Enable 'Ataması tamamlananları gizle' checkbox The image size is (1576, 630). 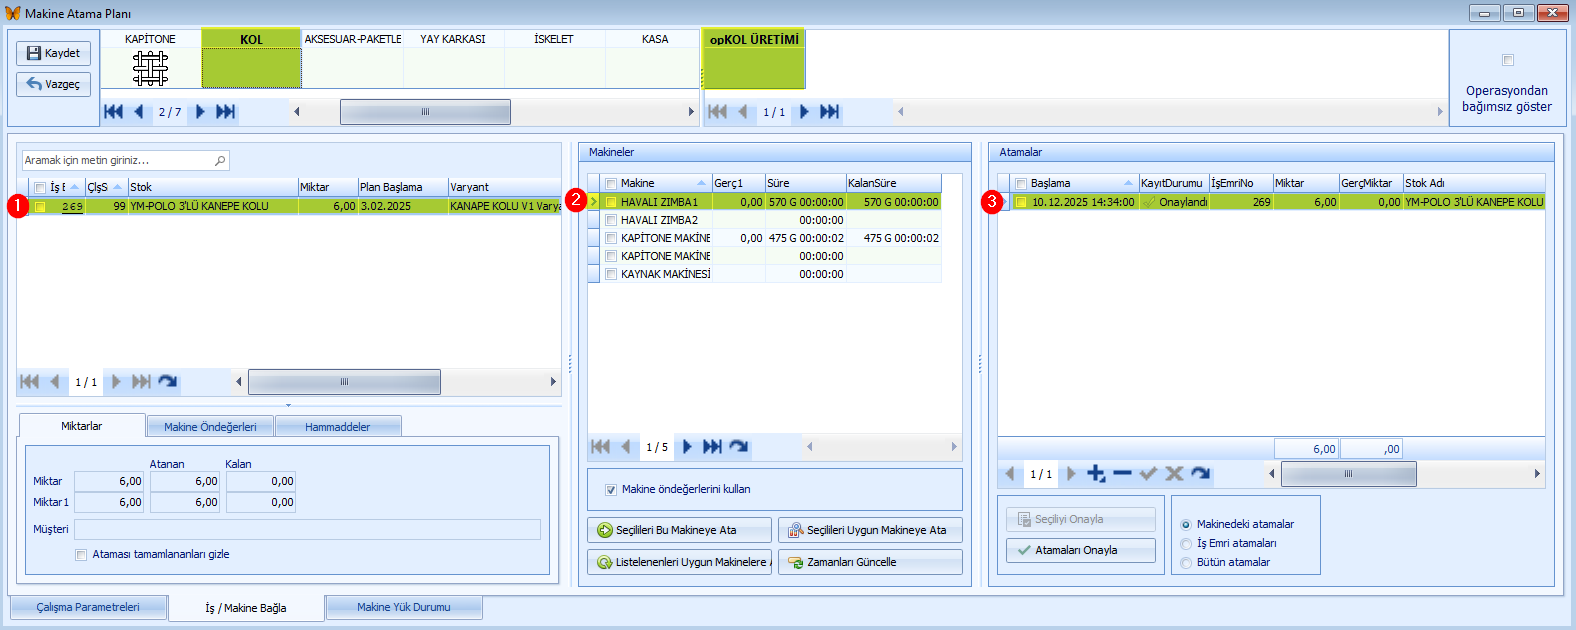click(81, 555)
